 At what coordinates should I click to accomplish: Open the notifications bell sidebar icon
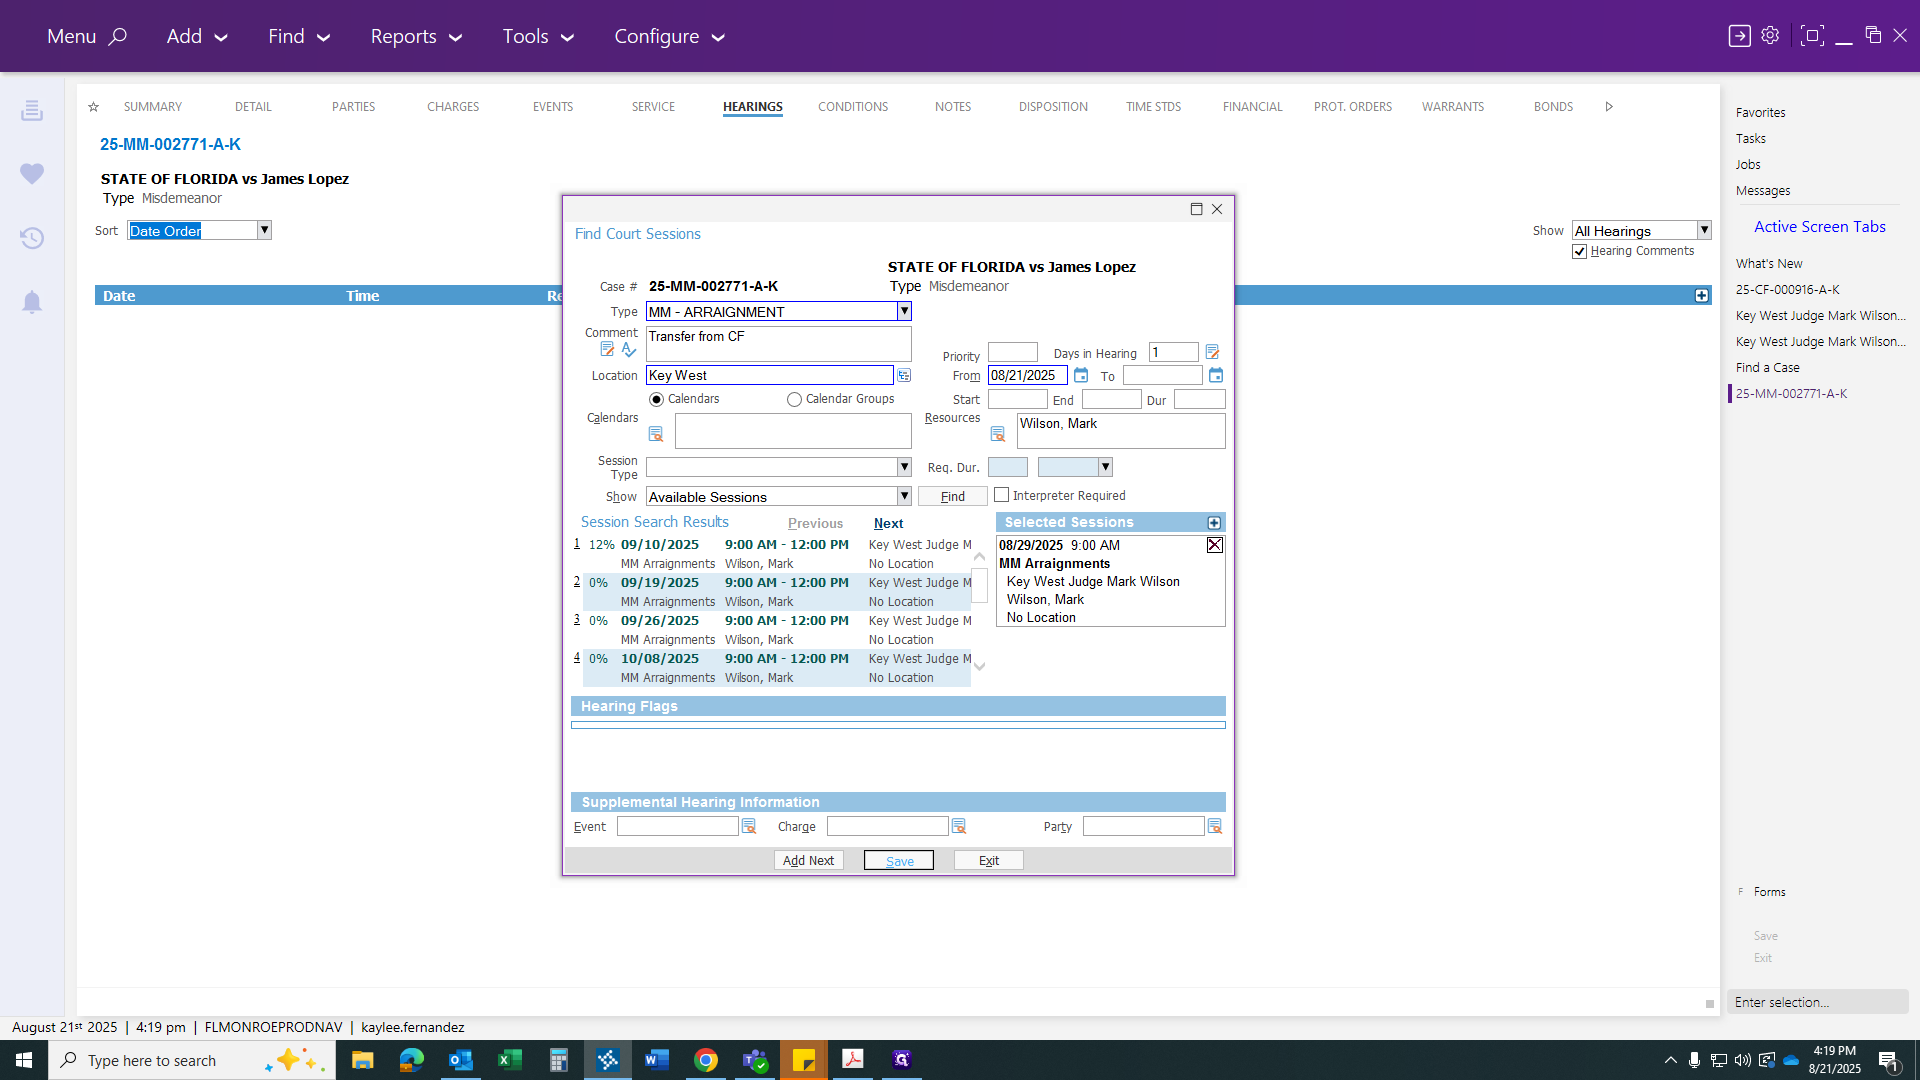point(32,302)
